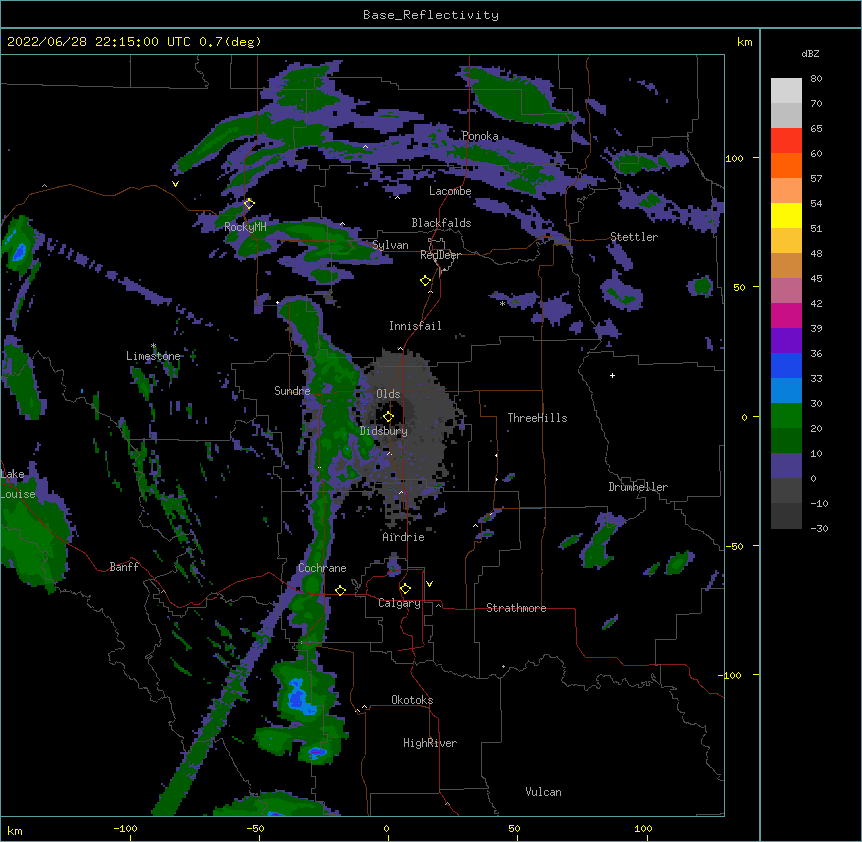Click the RedDeer city label
862x842 pixels.
point(440,255)
